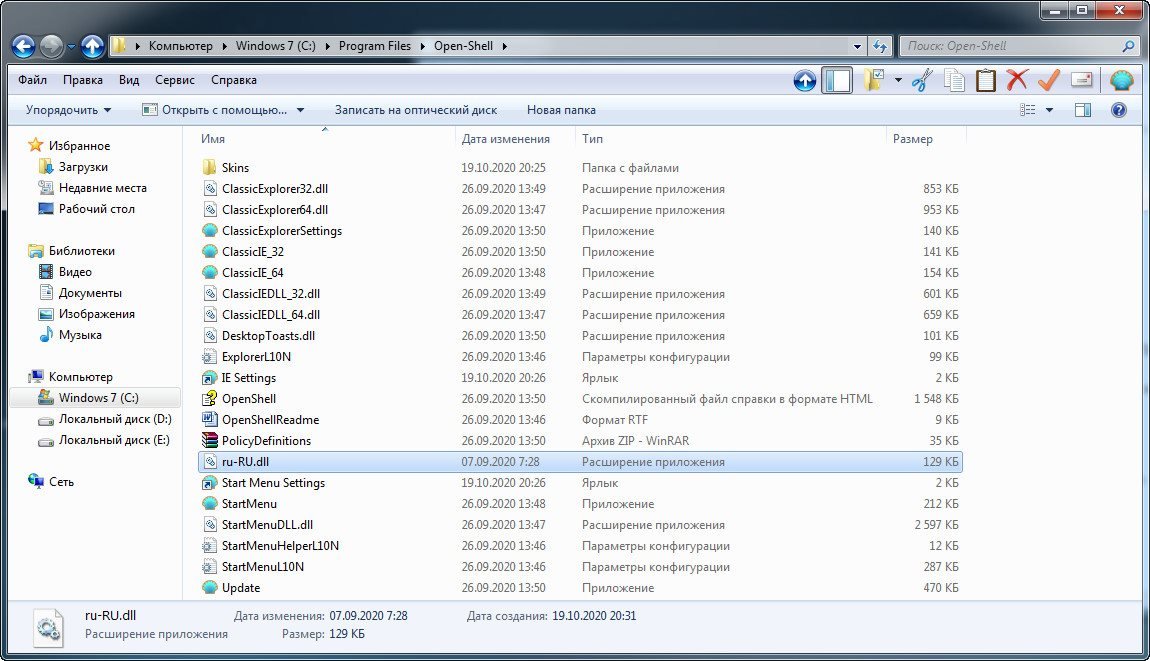Sort by the Размер column header

point(926,139)
